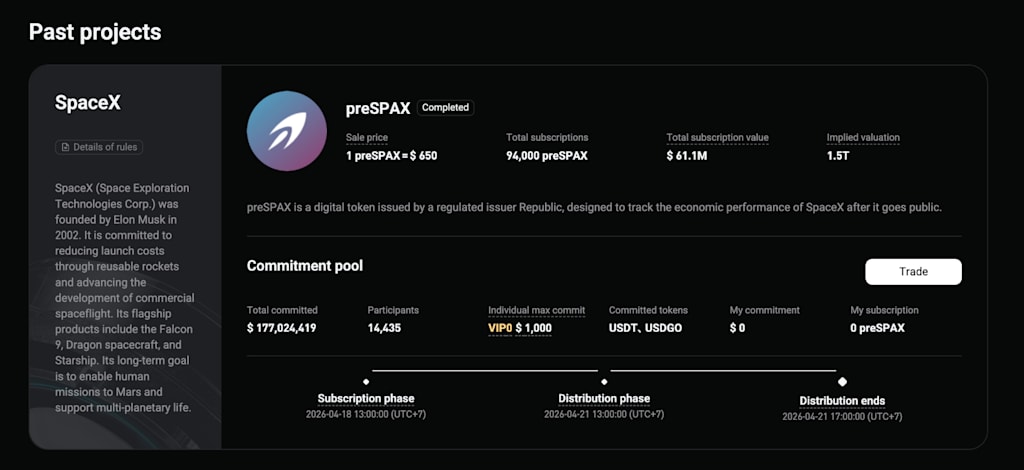Click the Implied valuation label
Screen dimensions: 1024x470
pos(863,138)
